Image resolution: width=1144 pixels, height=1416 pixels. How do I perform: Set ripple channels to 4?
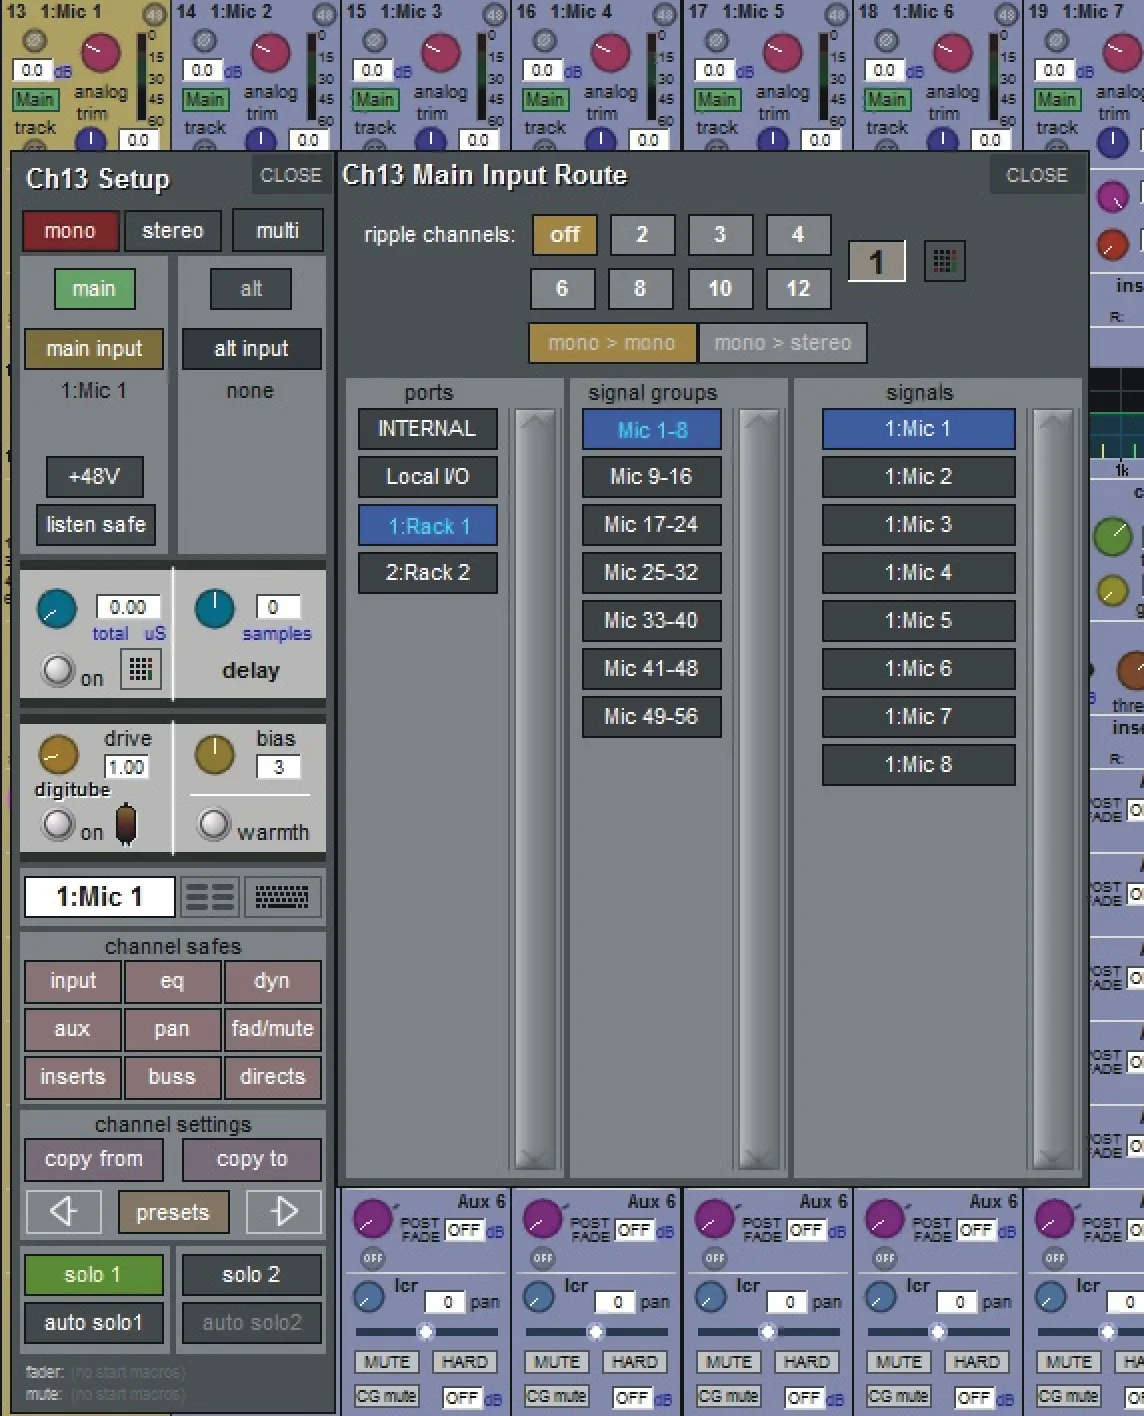point(798,235)
